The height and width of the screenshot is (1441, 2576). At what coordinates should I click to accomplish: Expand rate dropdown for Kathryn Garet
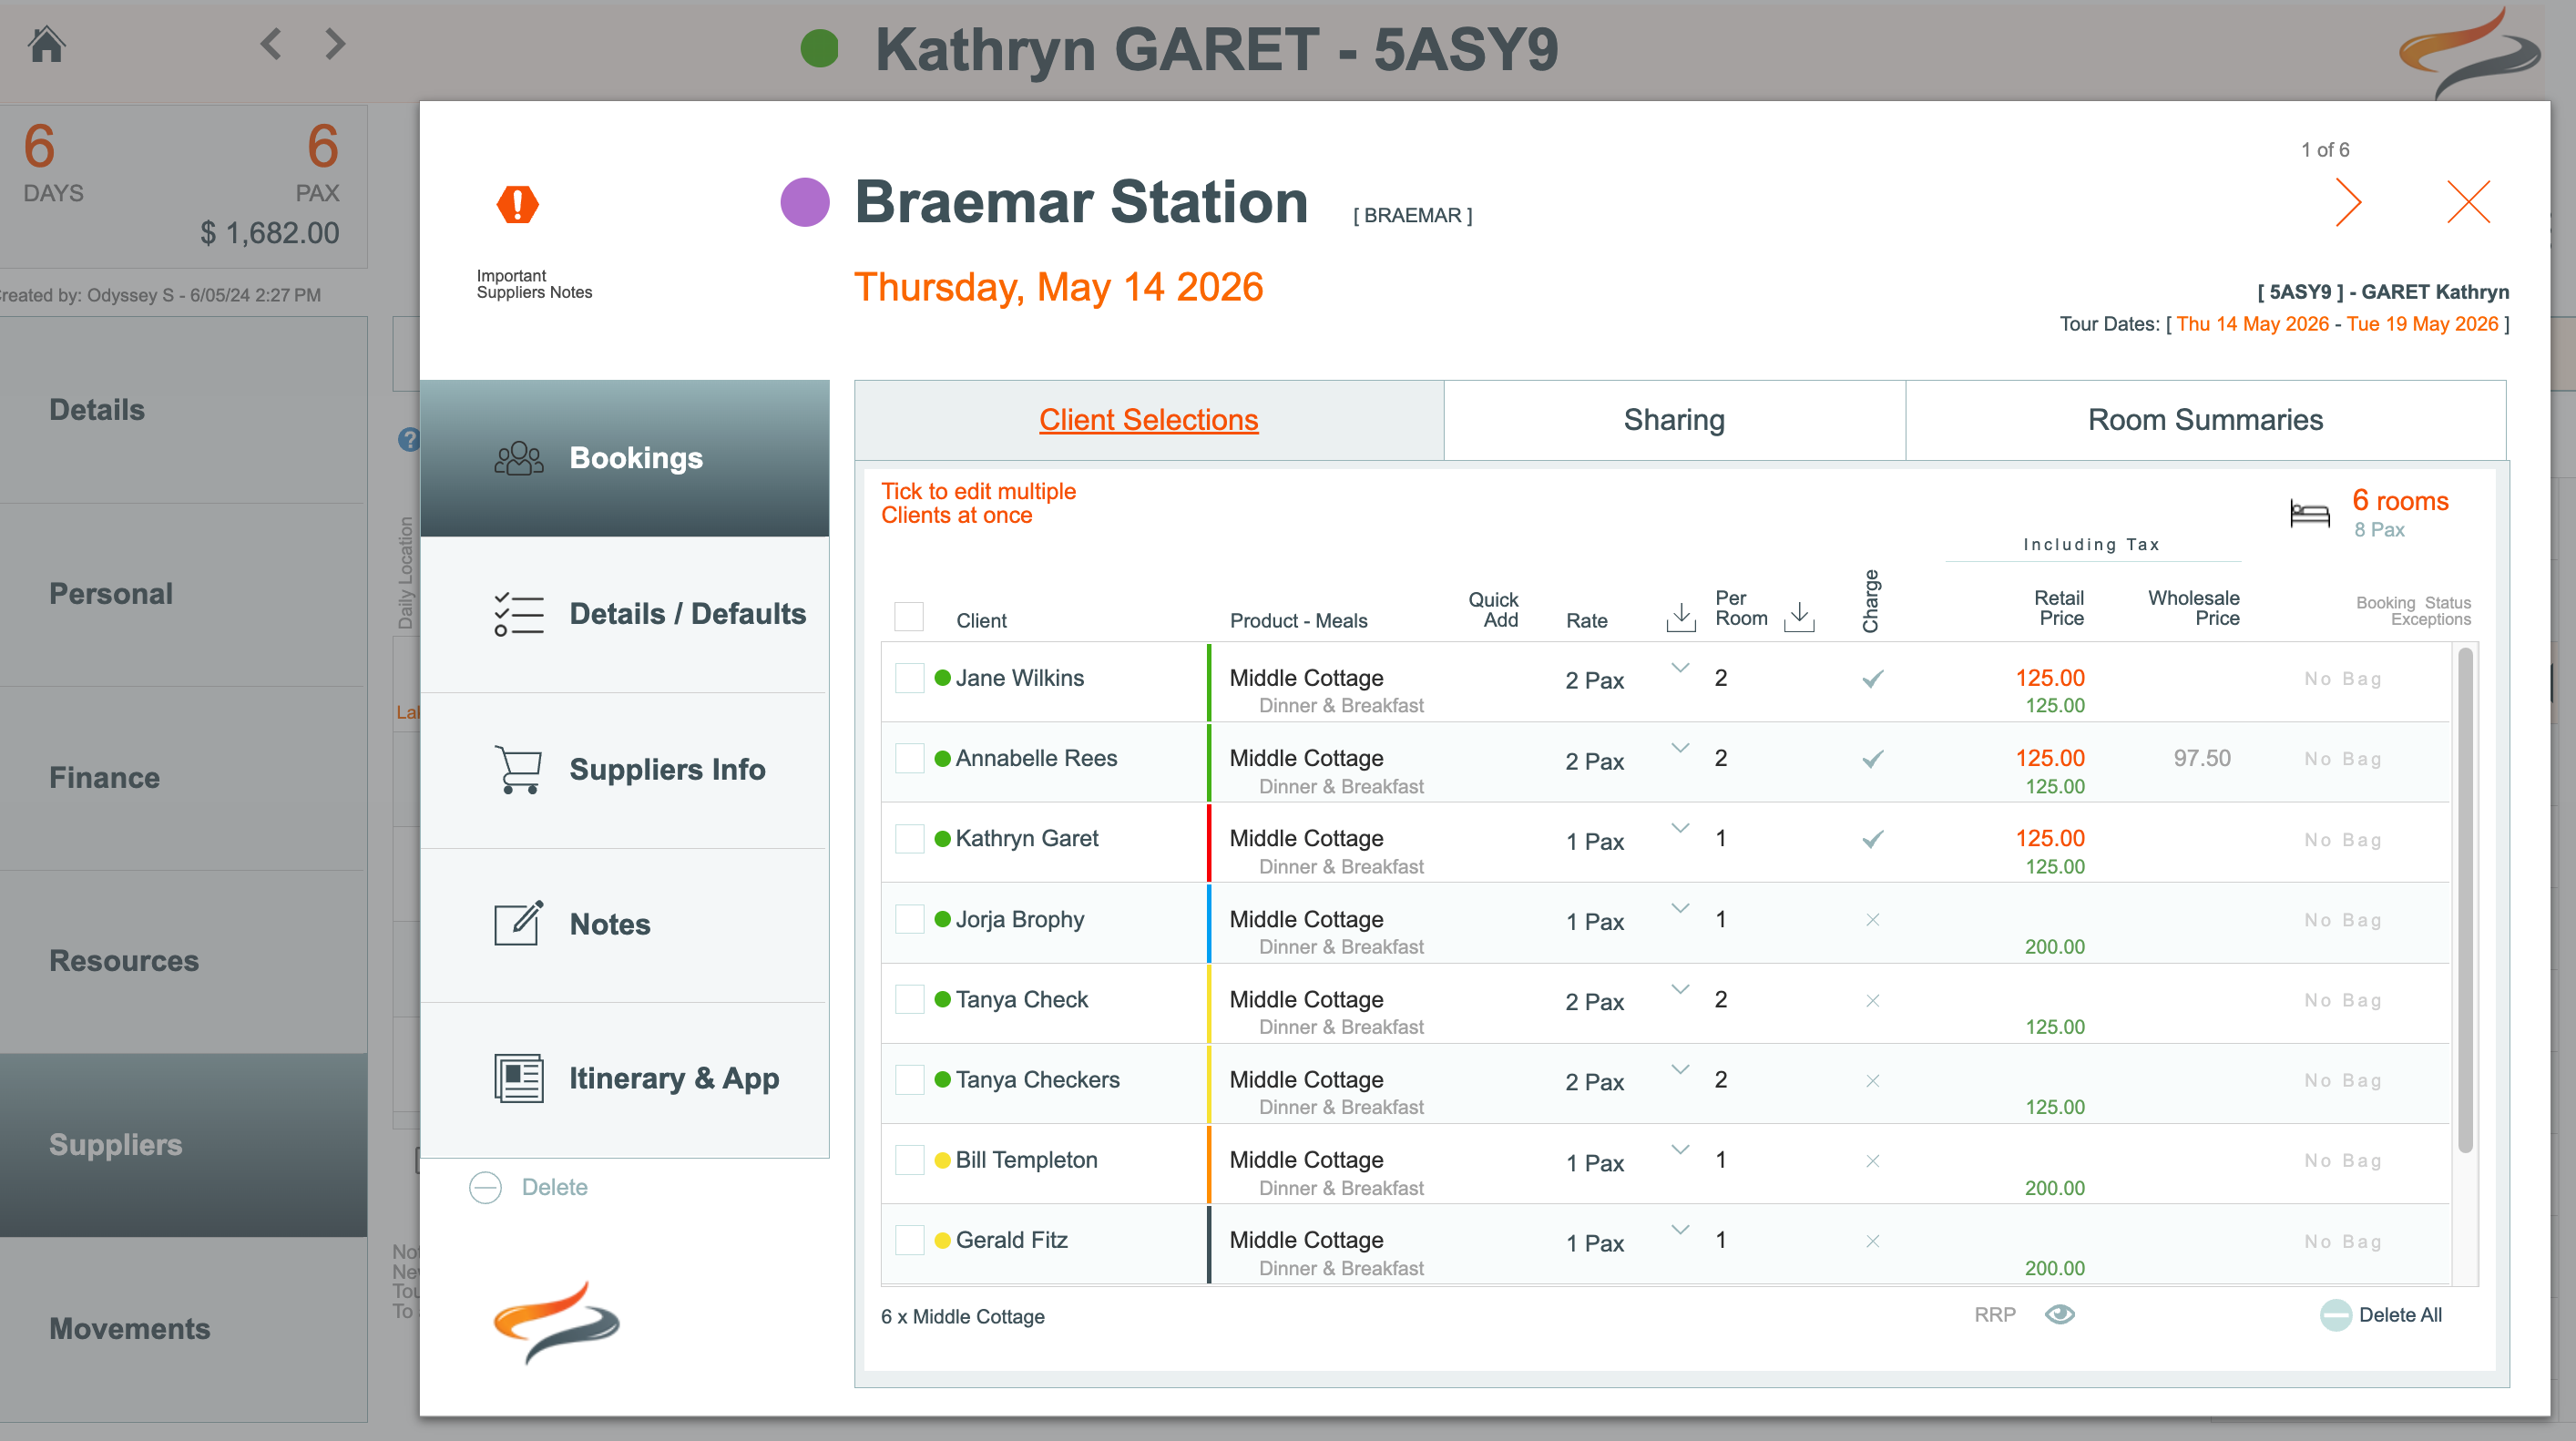pos(1680,828)
